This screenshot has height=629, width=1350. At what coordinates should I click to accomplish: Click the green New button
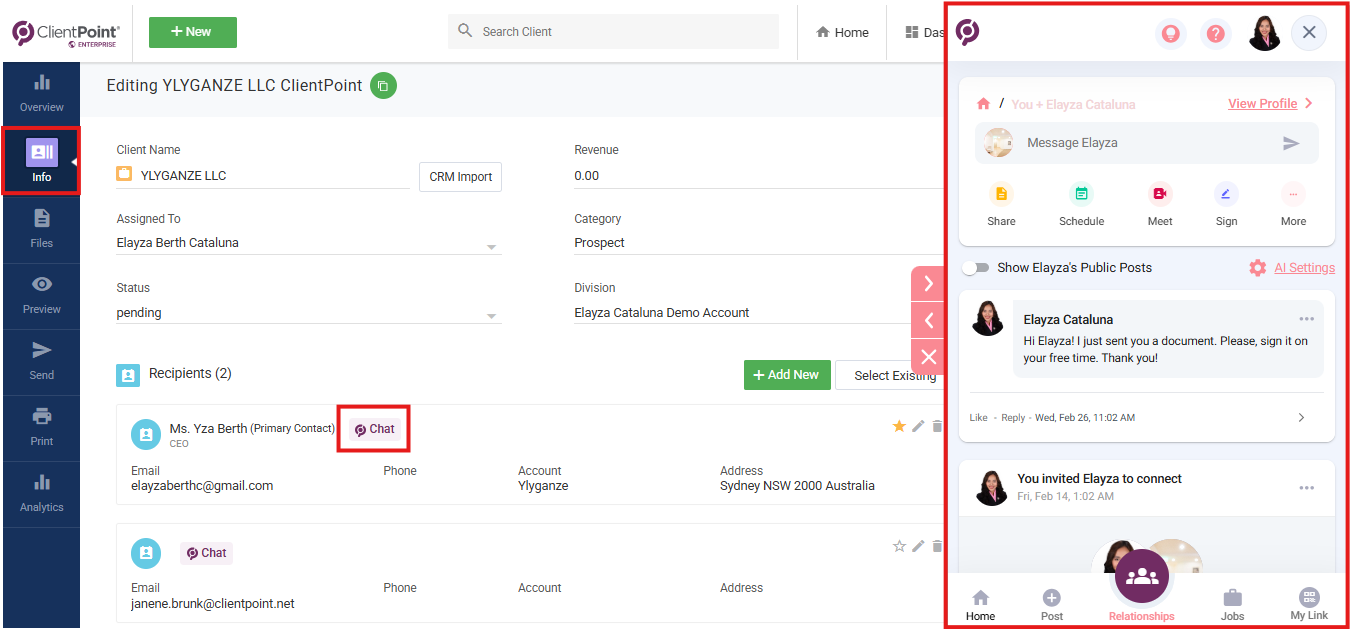(x=193, y=32)
